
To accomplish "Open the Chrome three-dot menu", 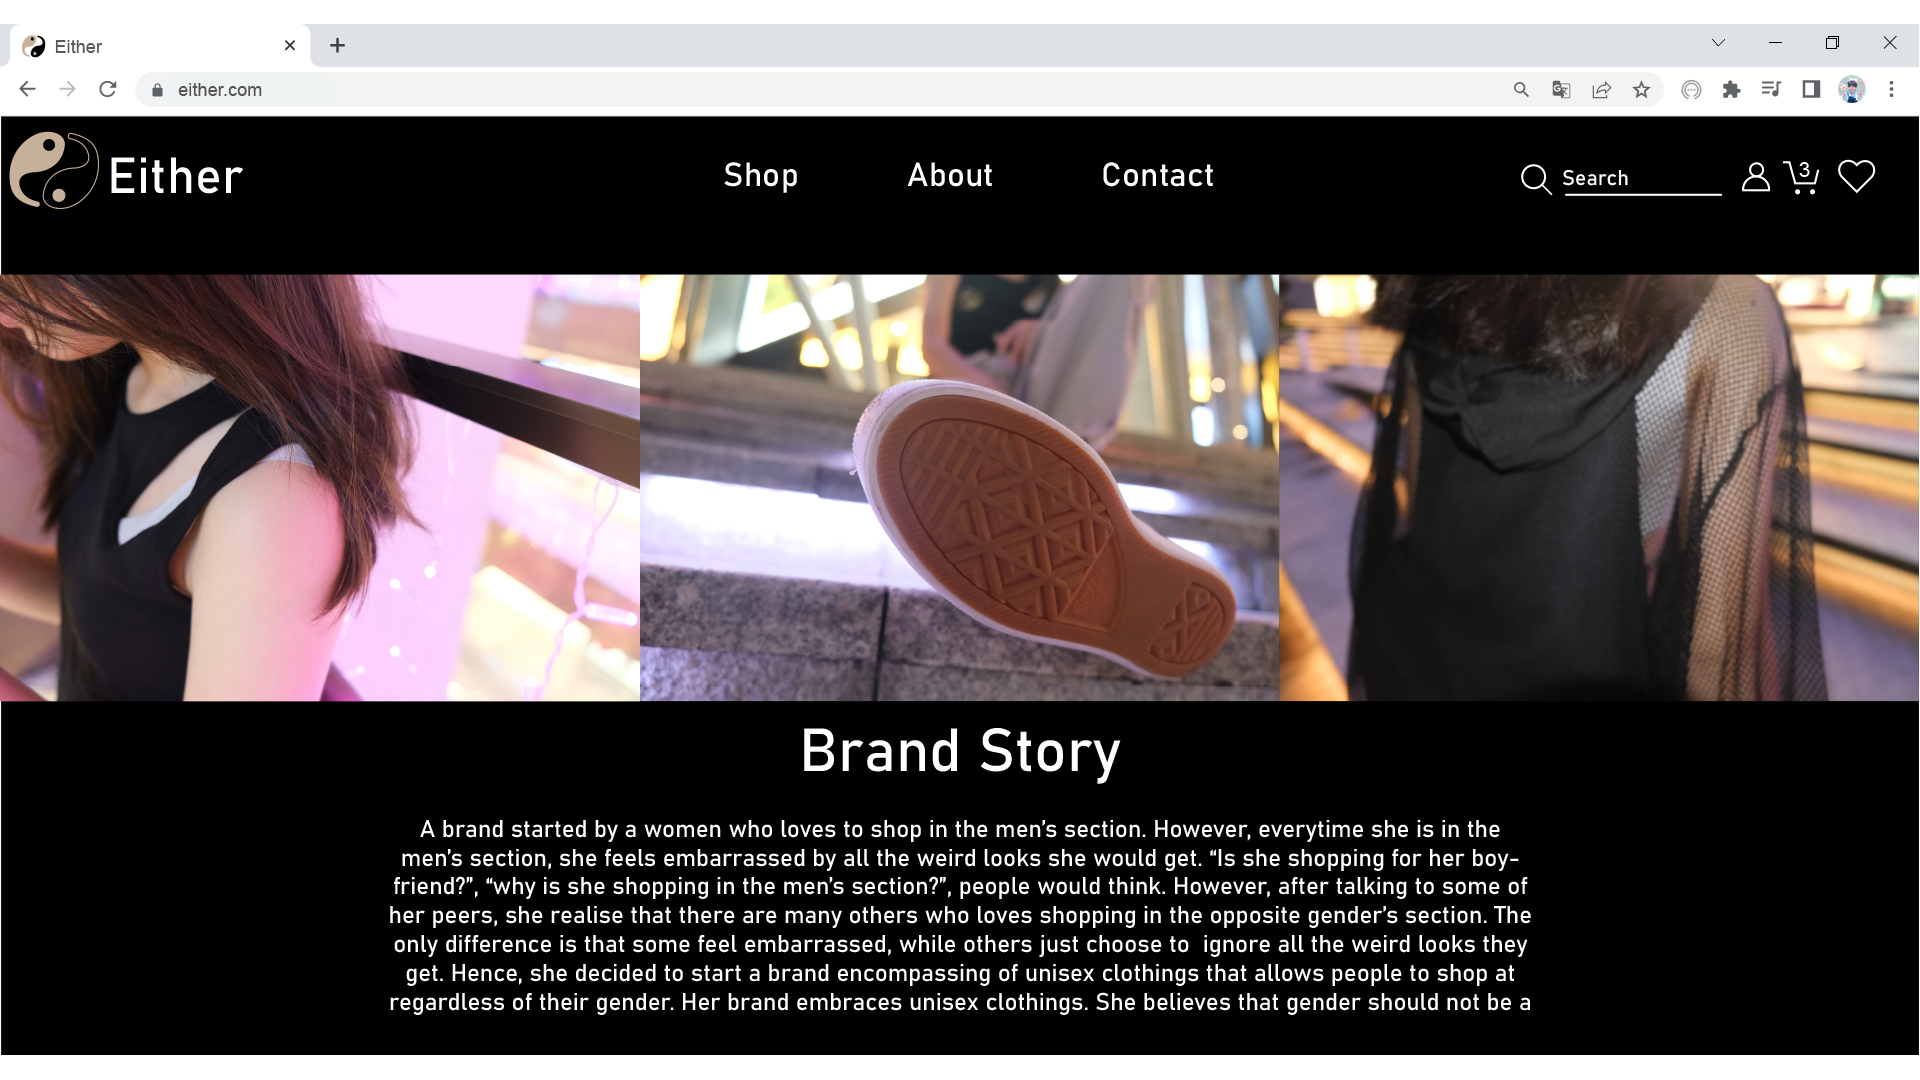I will [x=1891, y=90].
